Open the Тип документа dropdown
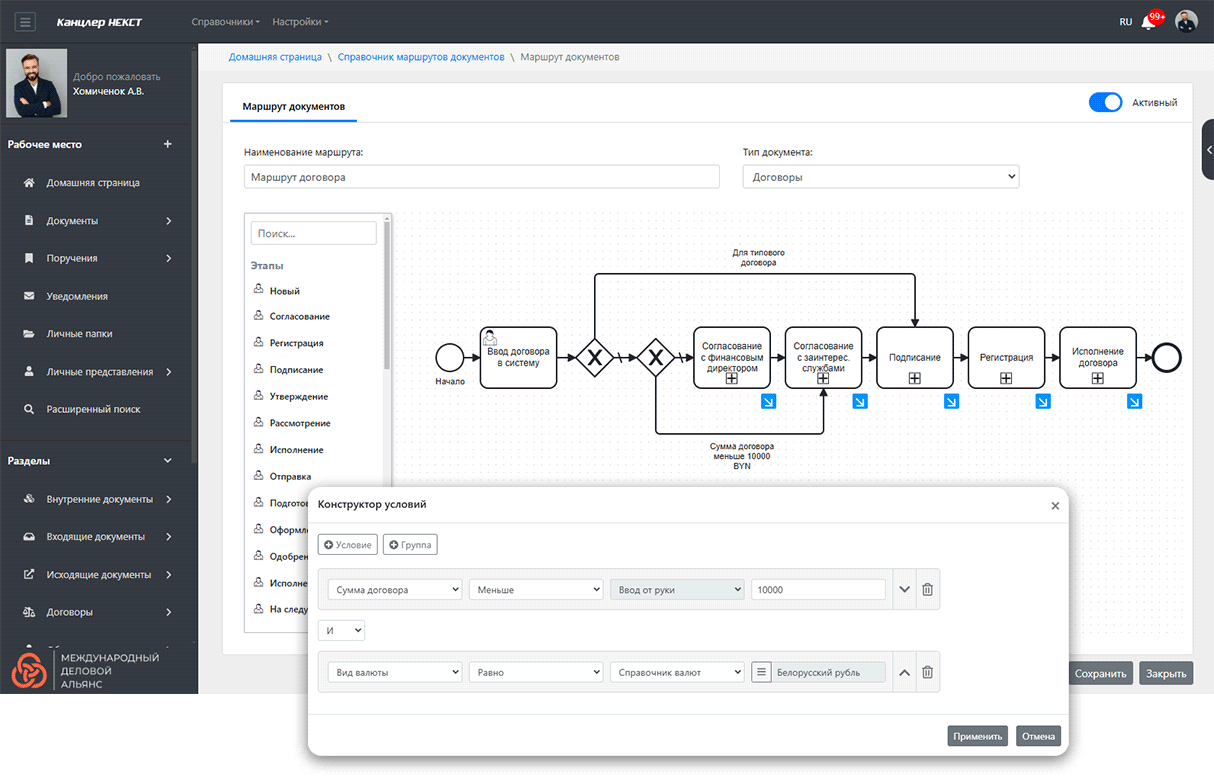This screenshot has width=1214, height=780. pos(880,177)
